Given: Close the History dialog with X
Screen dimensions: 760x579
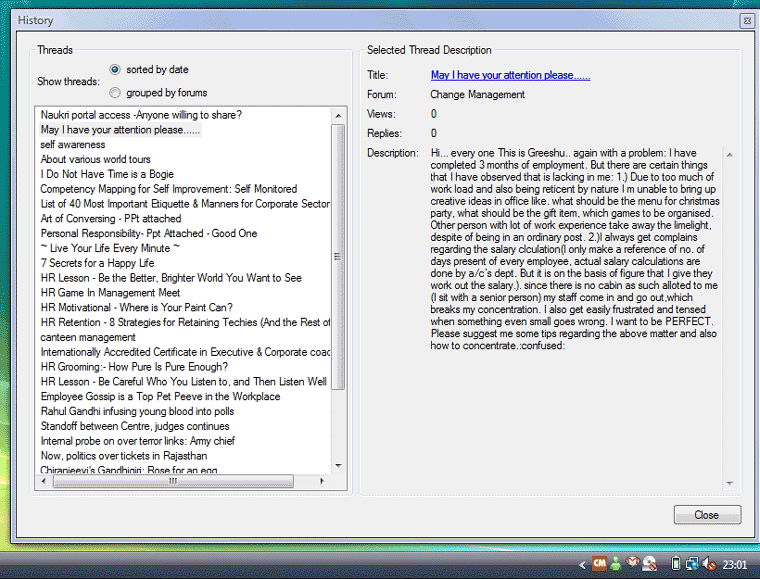Looking at the screenshot, I should [x=747, y=20].
